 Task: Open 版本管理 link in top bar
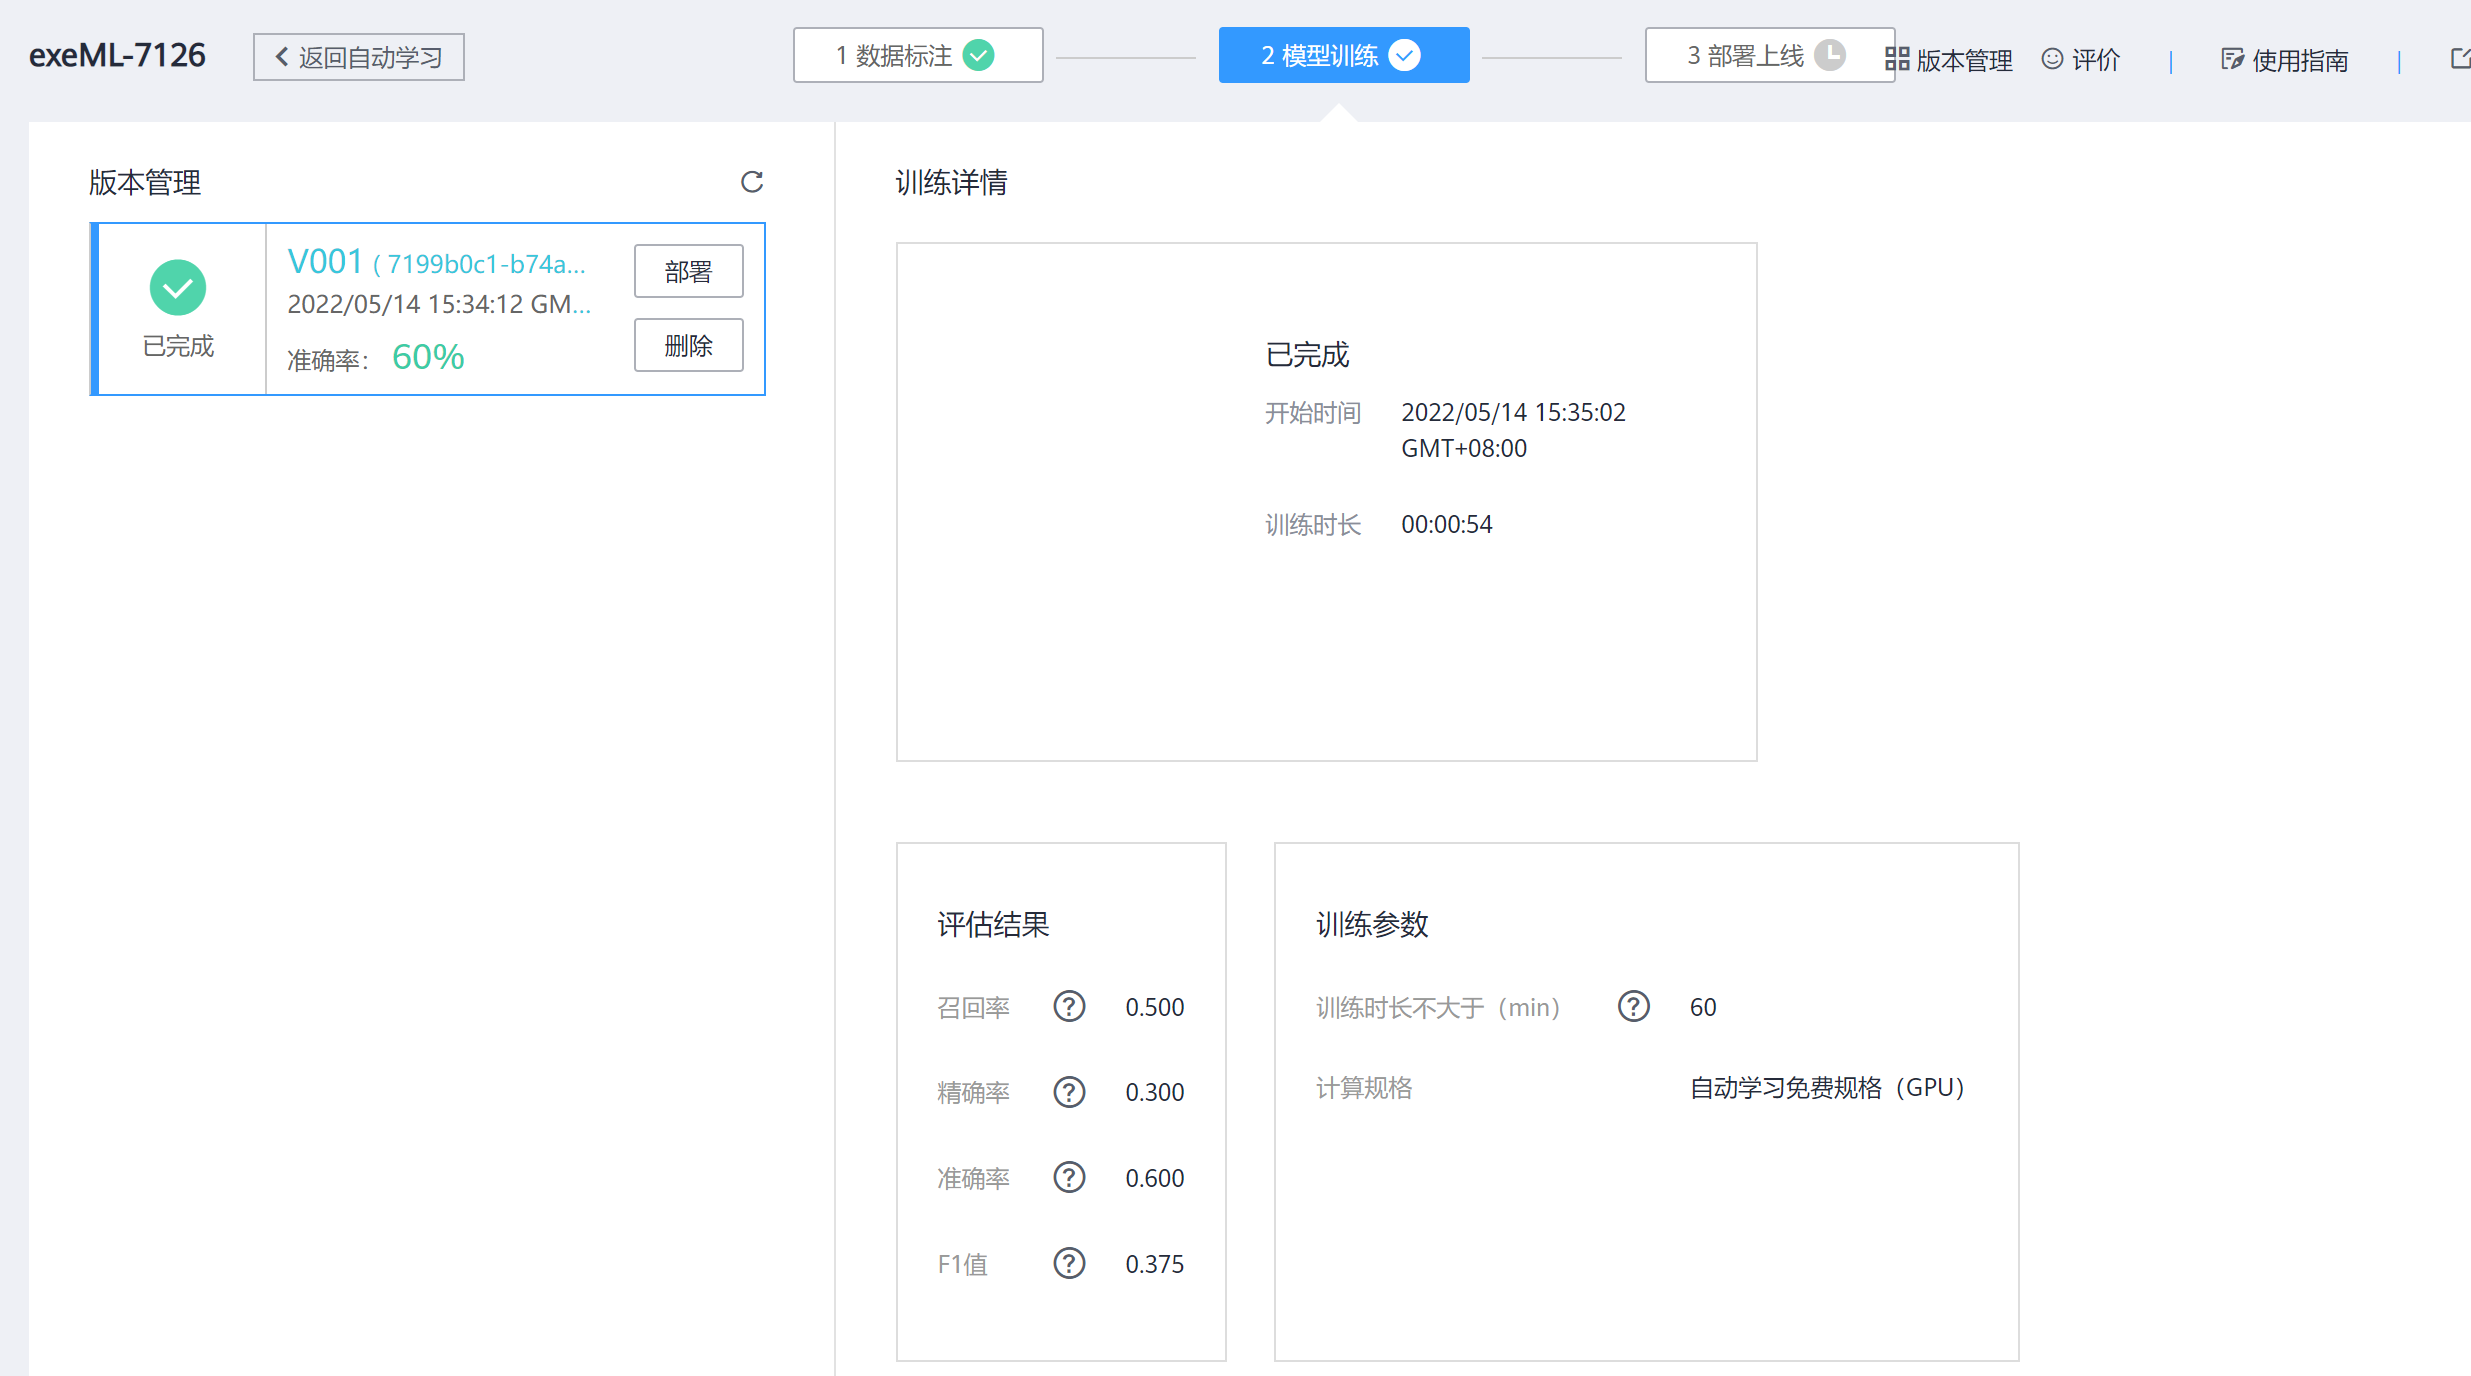[x=1964, y=60]
